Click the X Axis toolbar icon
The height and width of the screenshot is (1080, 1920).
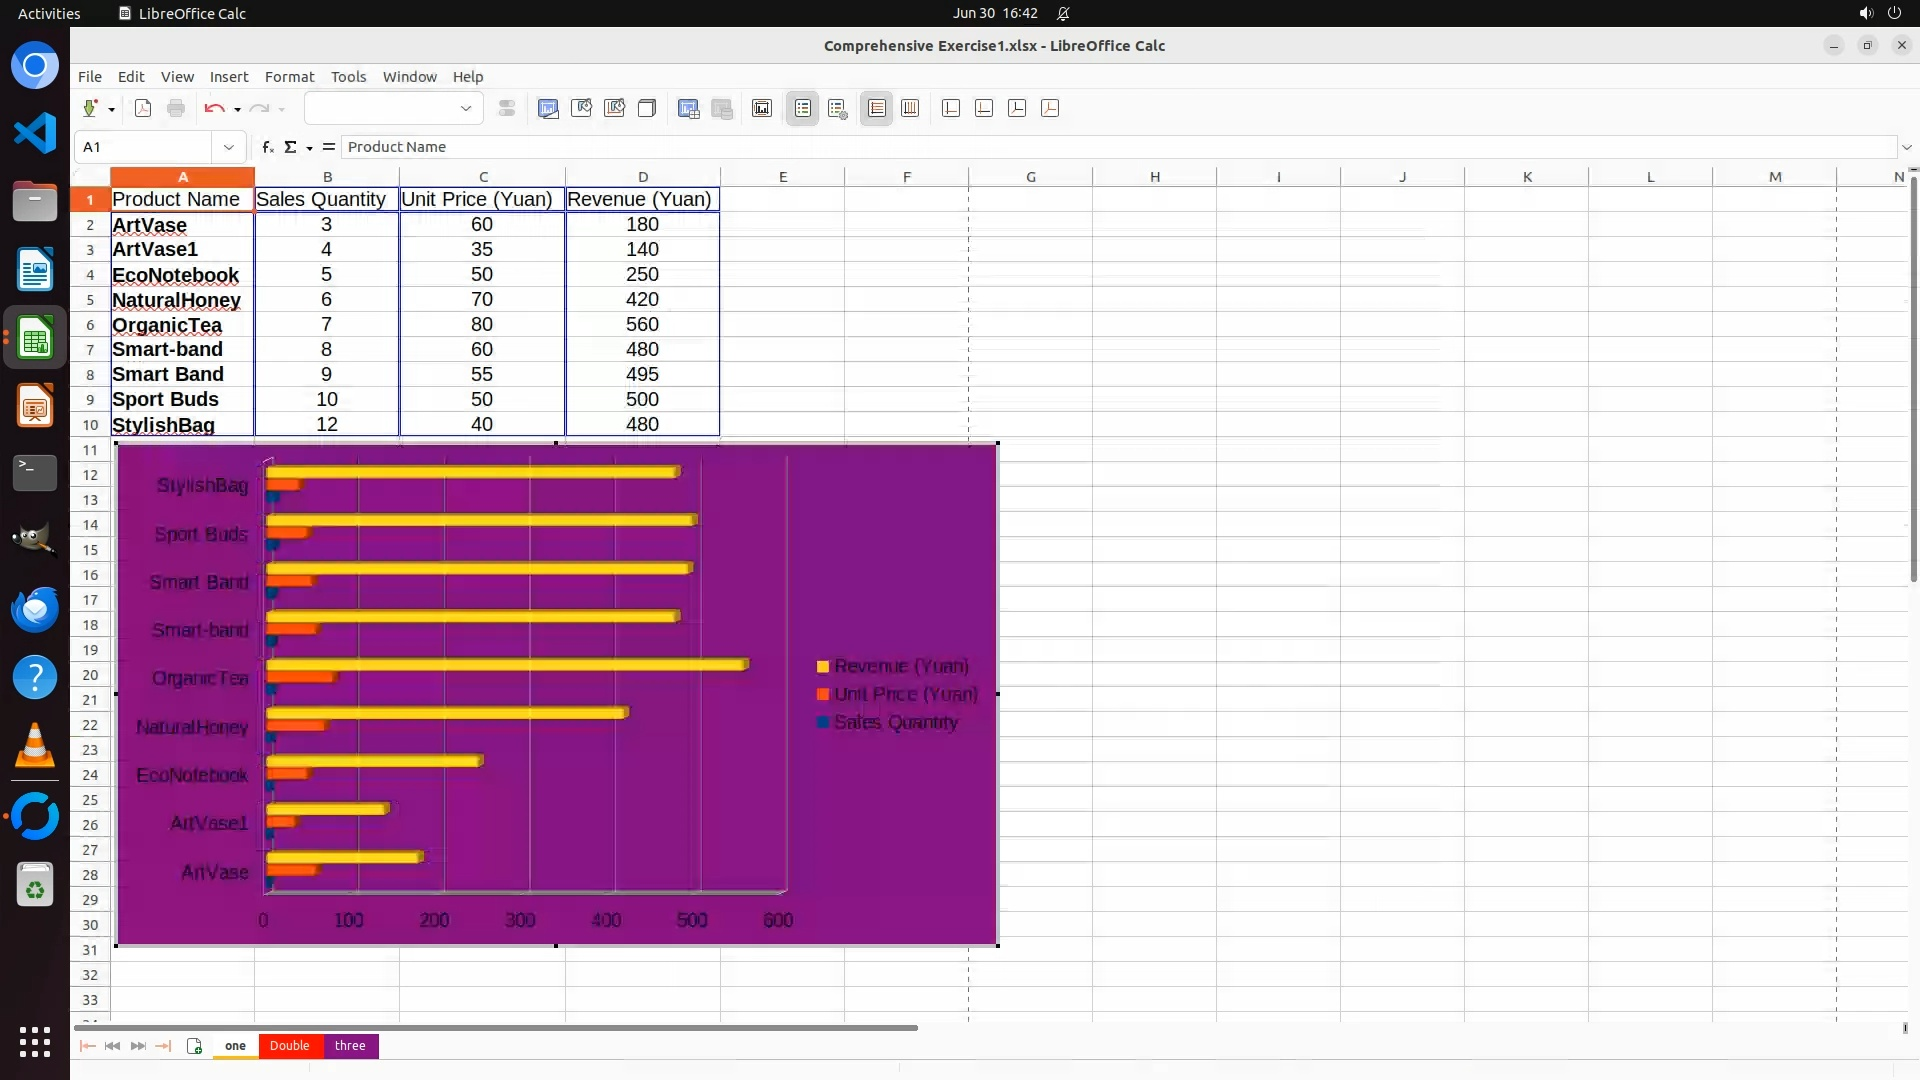pyautogui.click(x=951, y=108)
